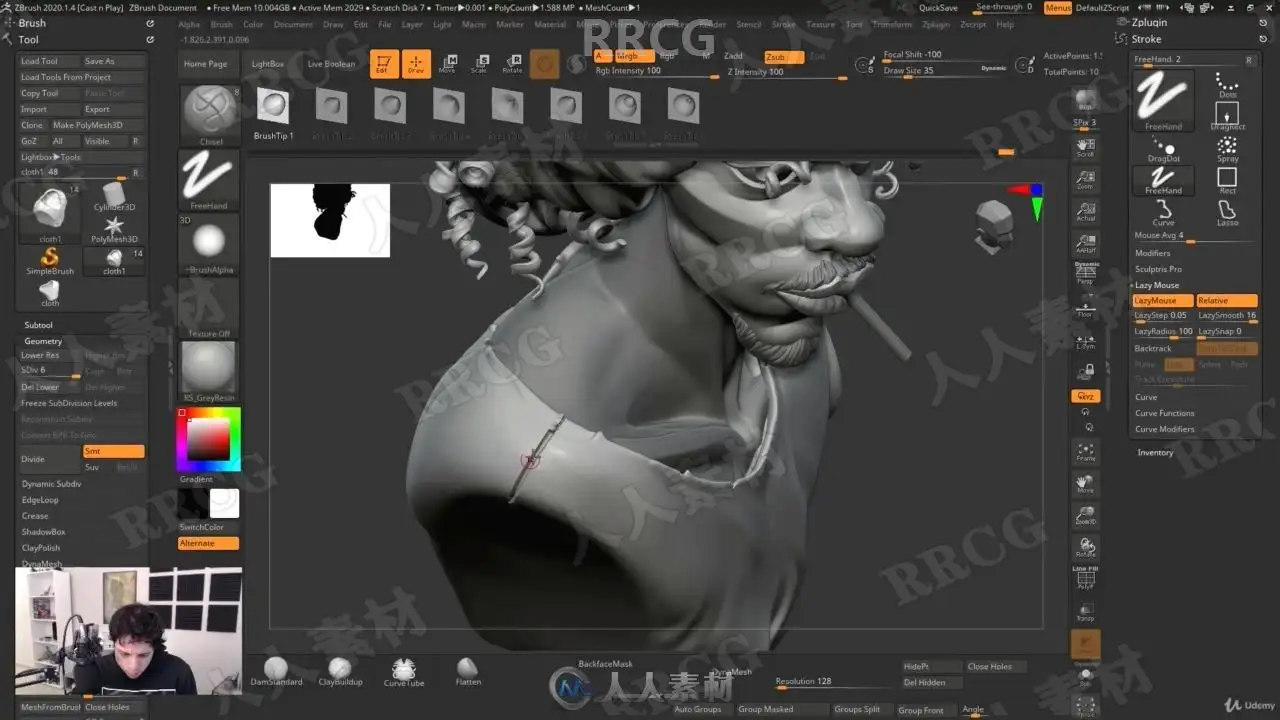Expand the stroke Modifiers section
The width and height of the screenshot is (1280, 720).
click(x=1152, y=253)
